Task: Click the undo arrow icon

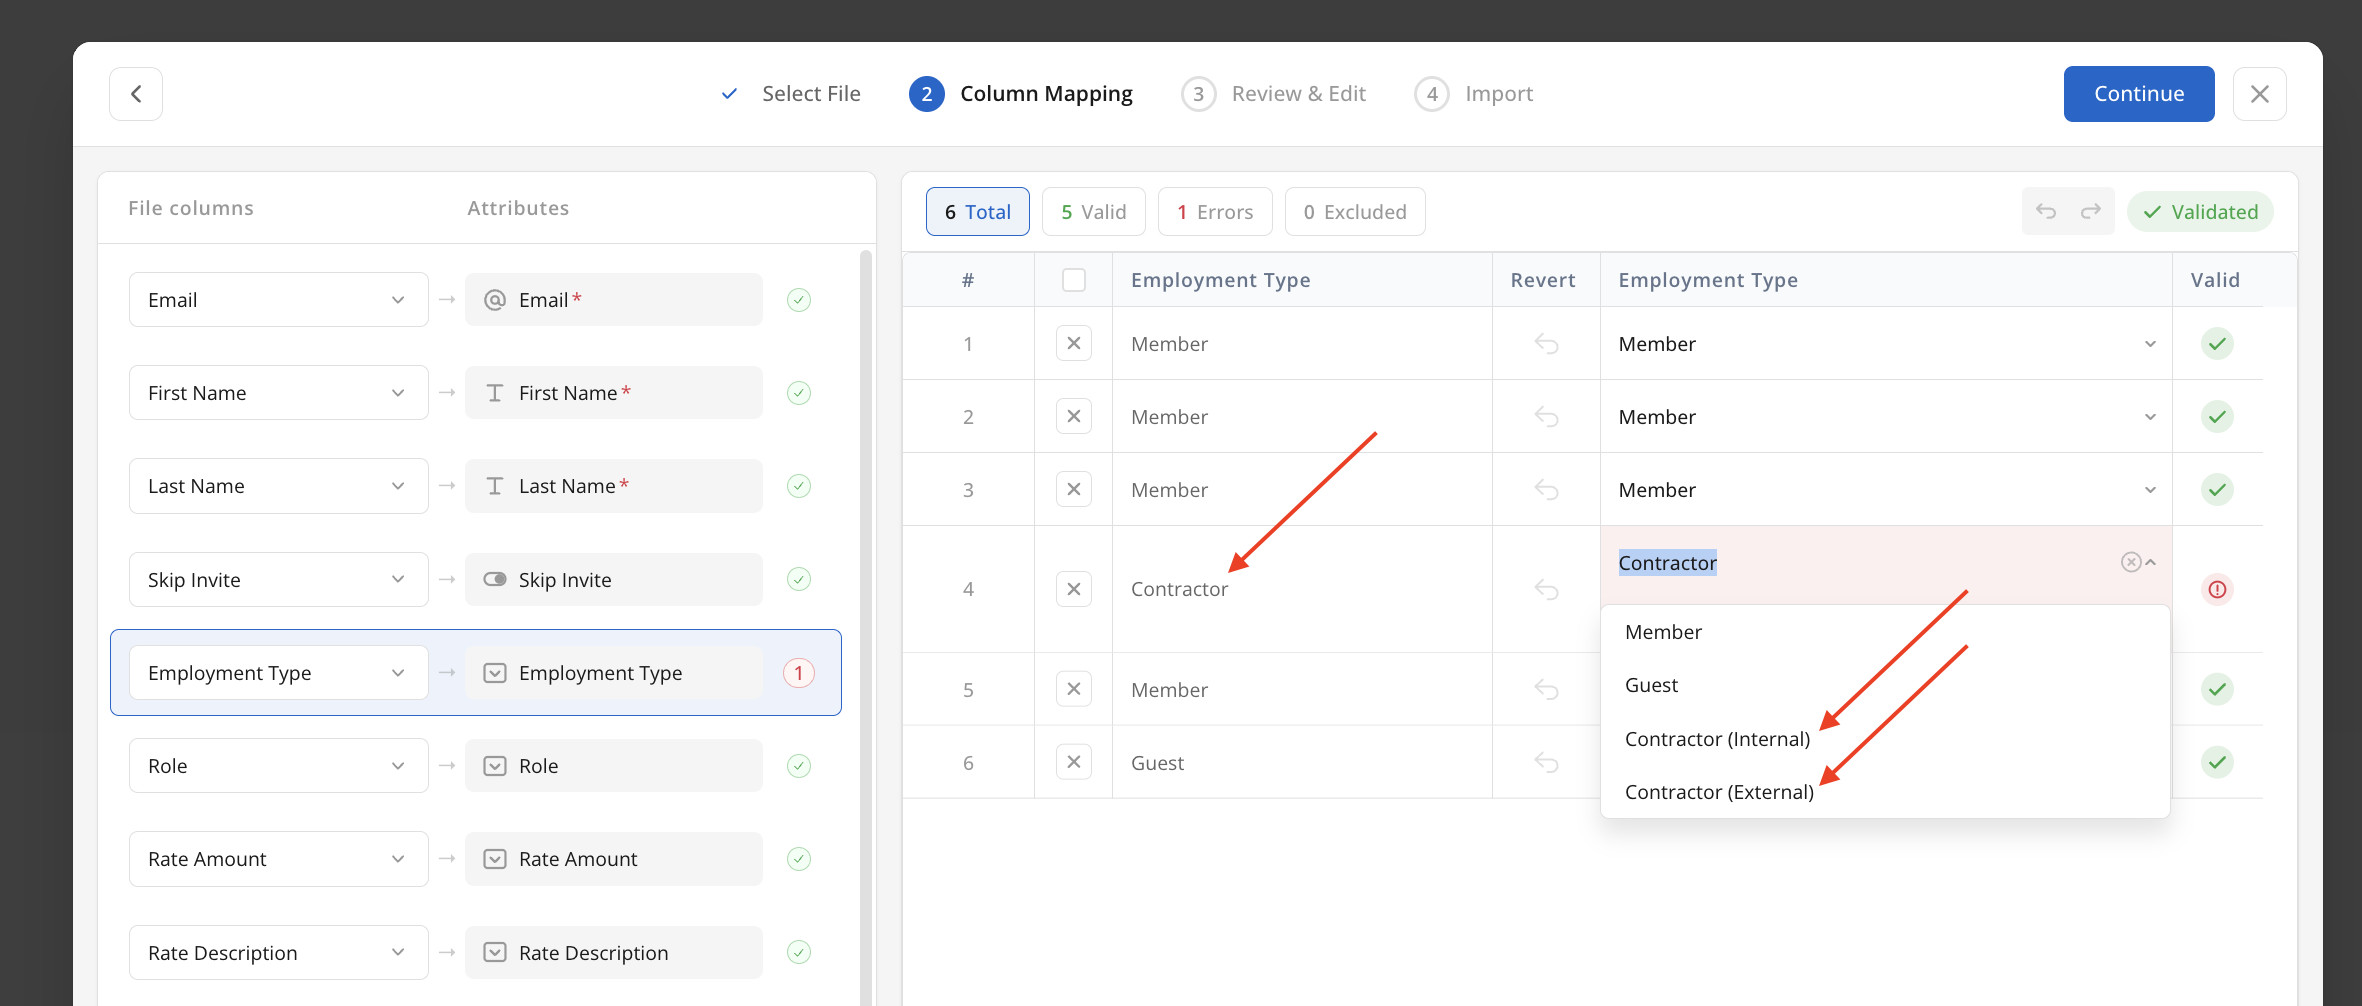Action: click(x=2046, y=211)
